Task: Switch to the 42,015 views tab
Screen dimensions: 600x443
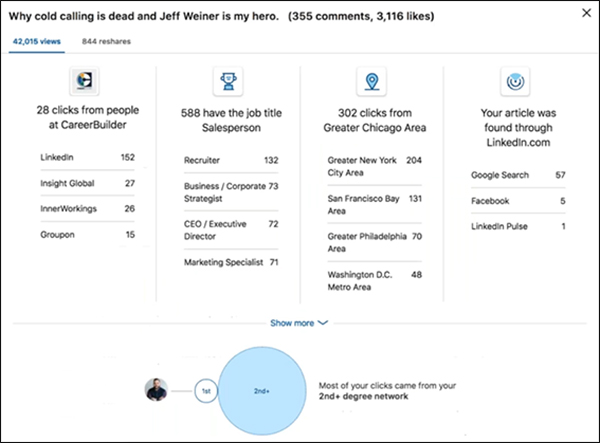Action: click(x=37, y=41)
